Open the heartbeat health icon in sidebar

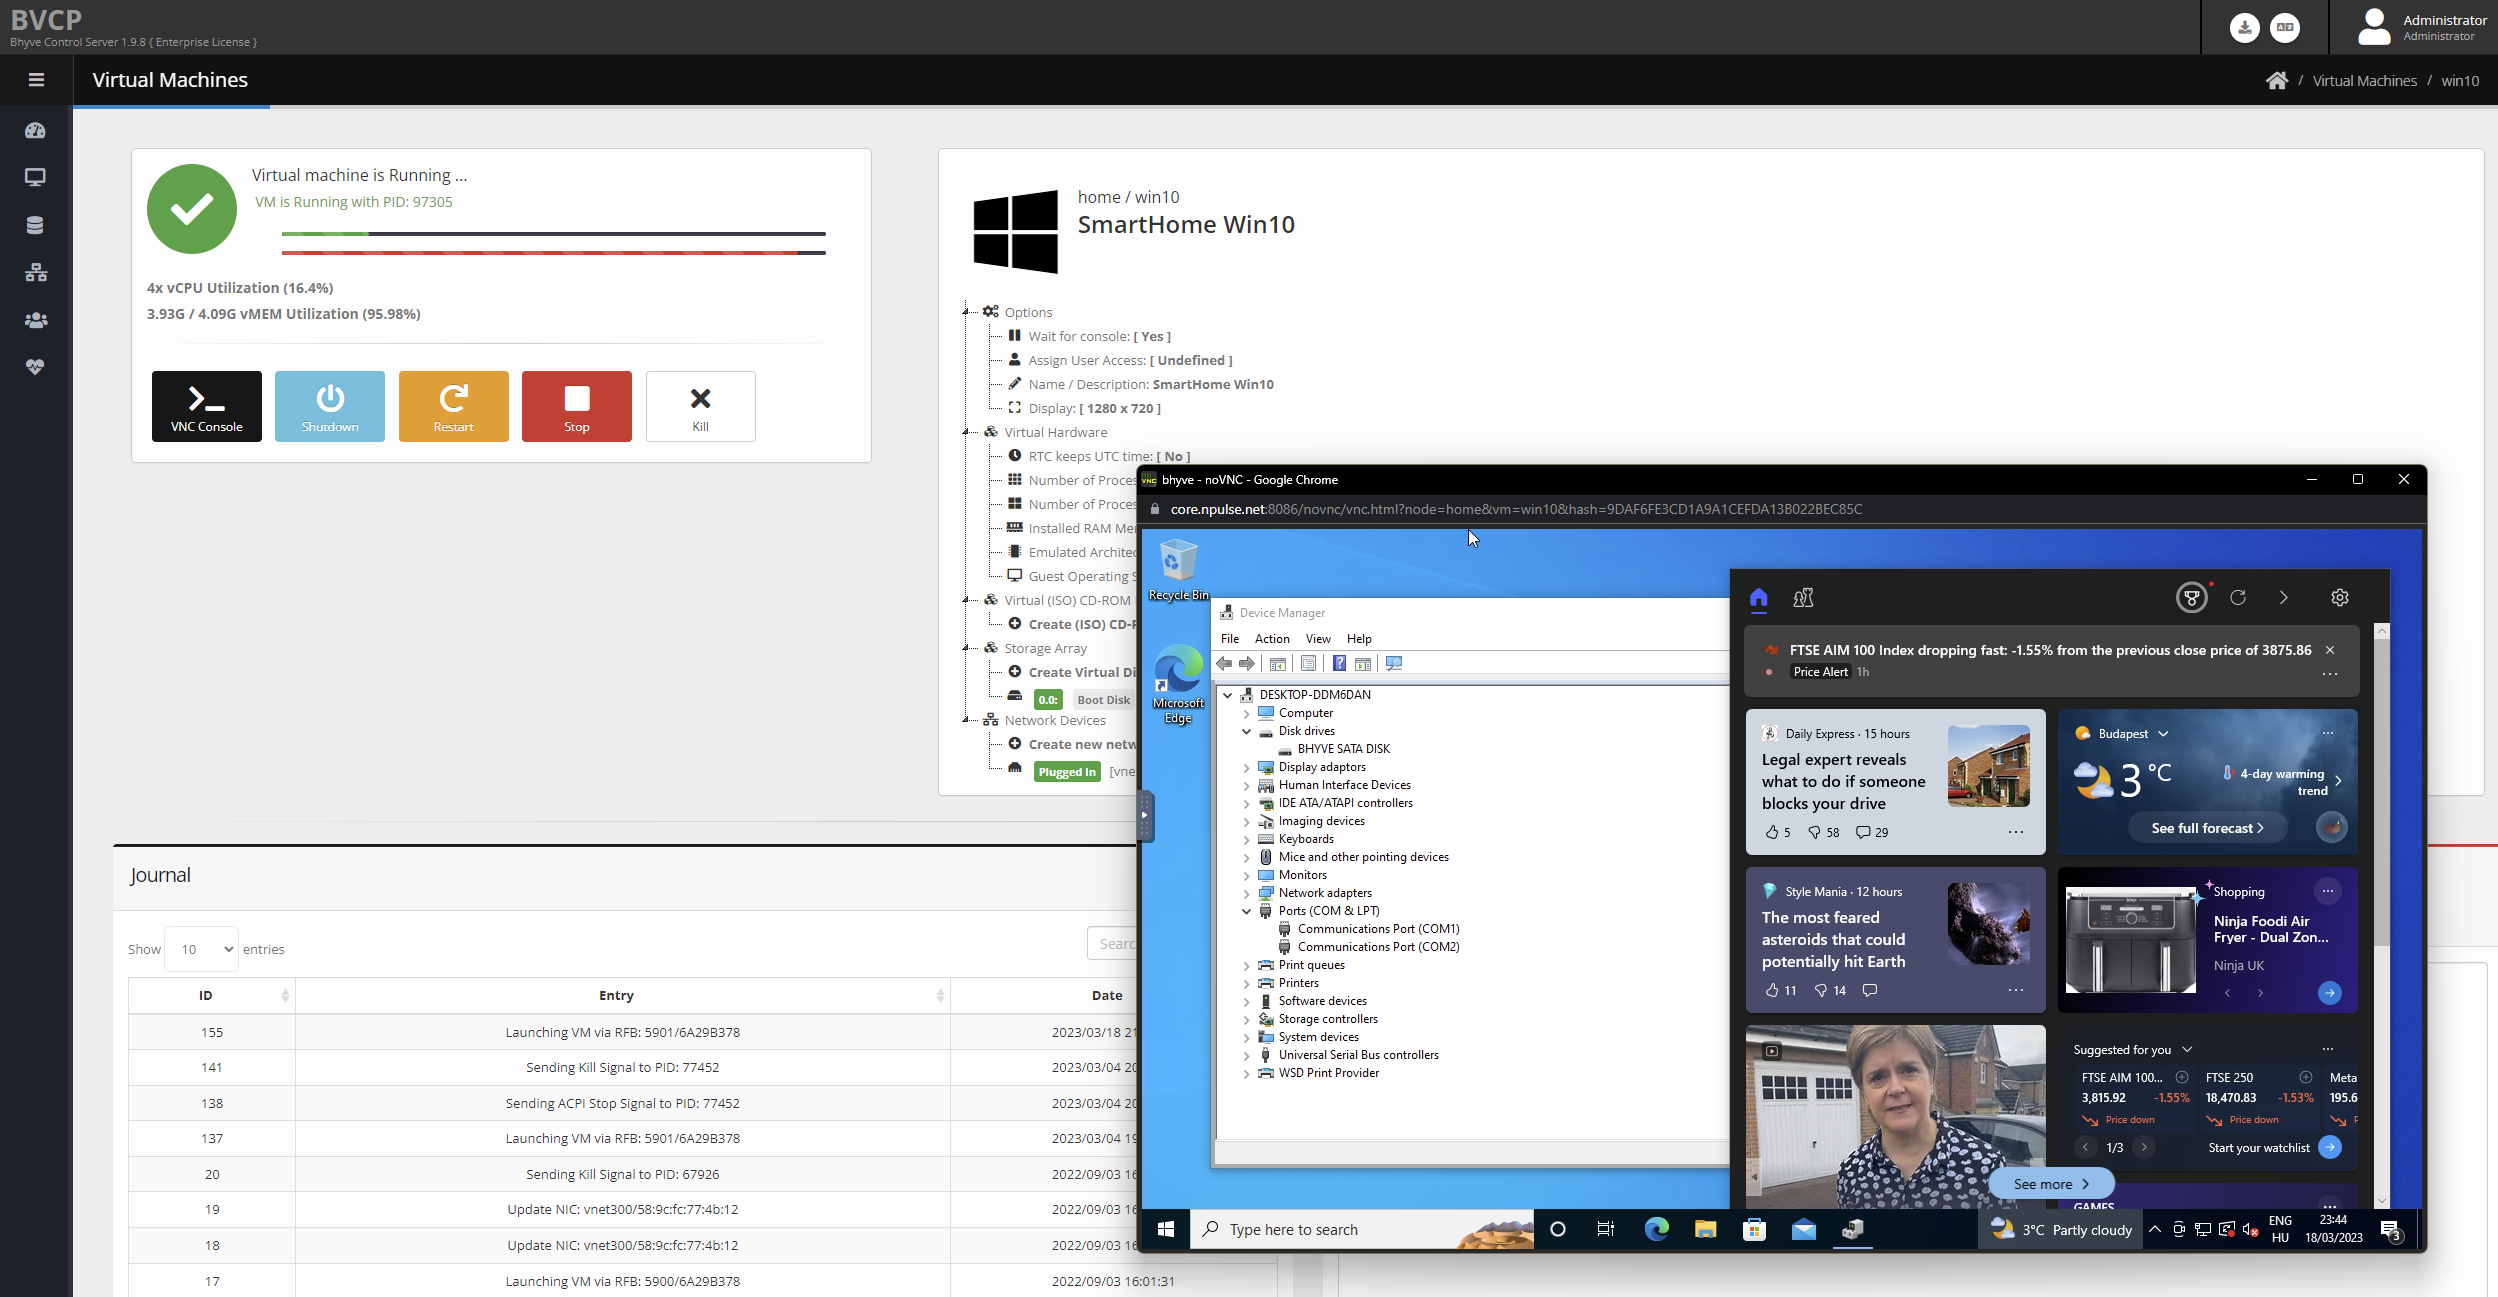coord(35,367)
